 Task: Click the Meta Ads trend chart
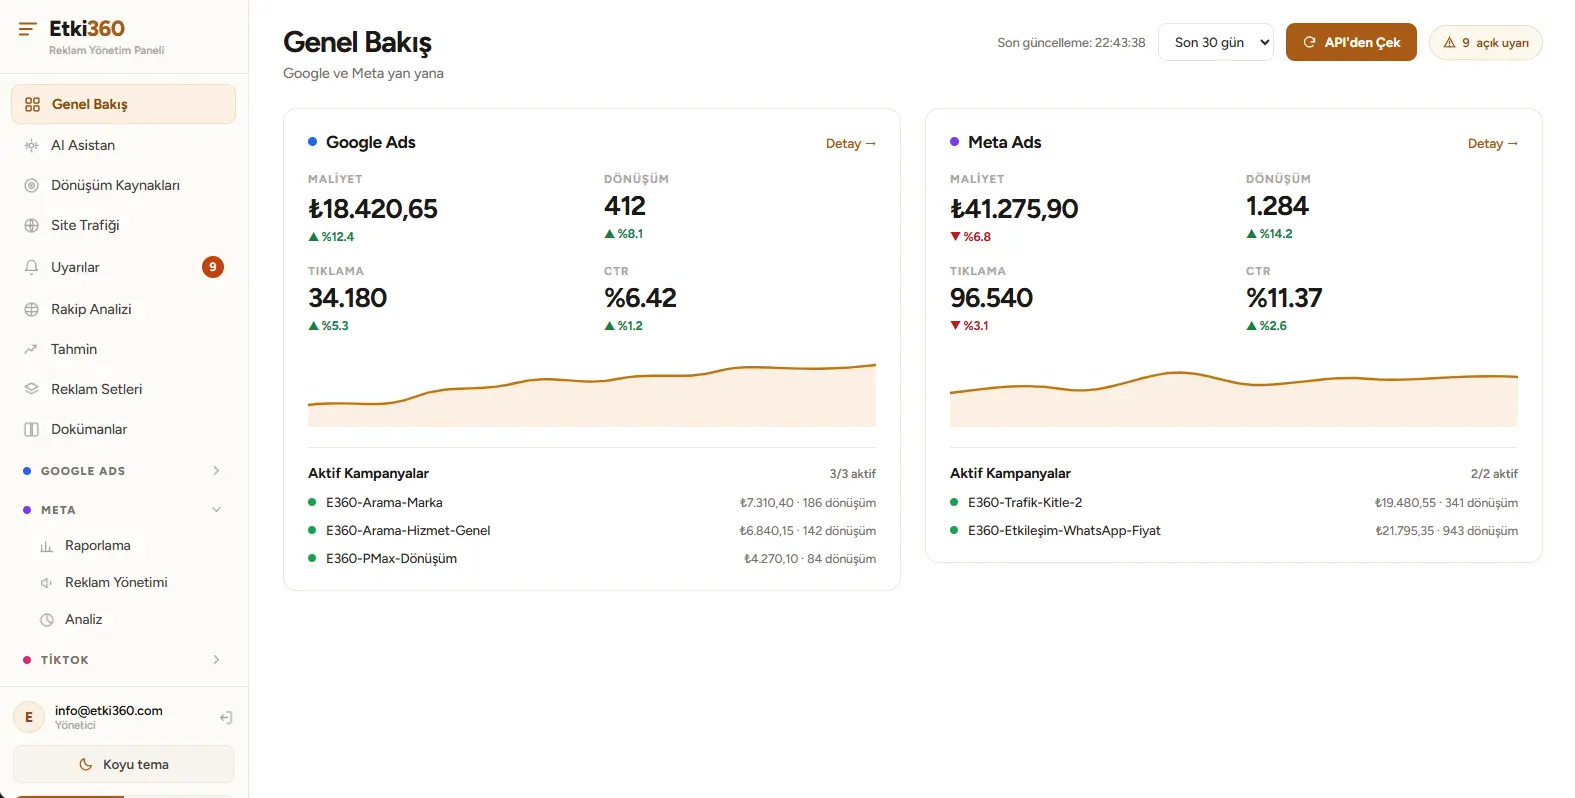pyautogui.click(x=1234, y=398)
